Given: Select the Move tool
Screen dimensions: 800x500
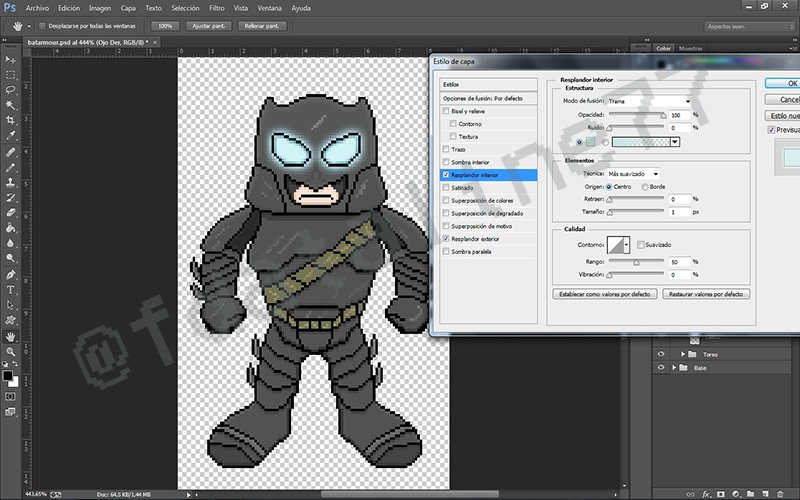Looking at the screenshot, I should 10,60.
